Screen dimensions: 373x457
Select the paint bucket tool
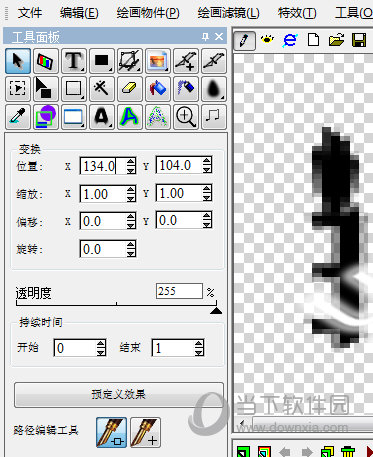(x=158, y=89)
